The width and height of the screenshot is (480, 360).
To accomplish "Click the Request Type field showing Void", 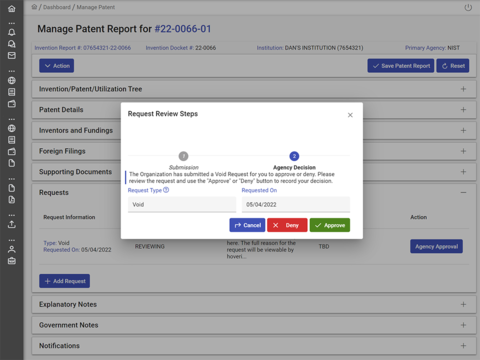I will point(182,204).
